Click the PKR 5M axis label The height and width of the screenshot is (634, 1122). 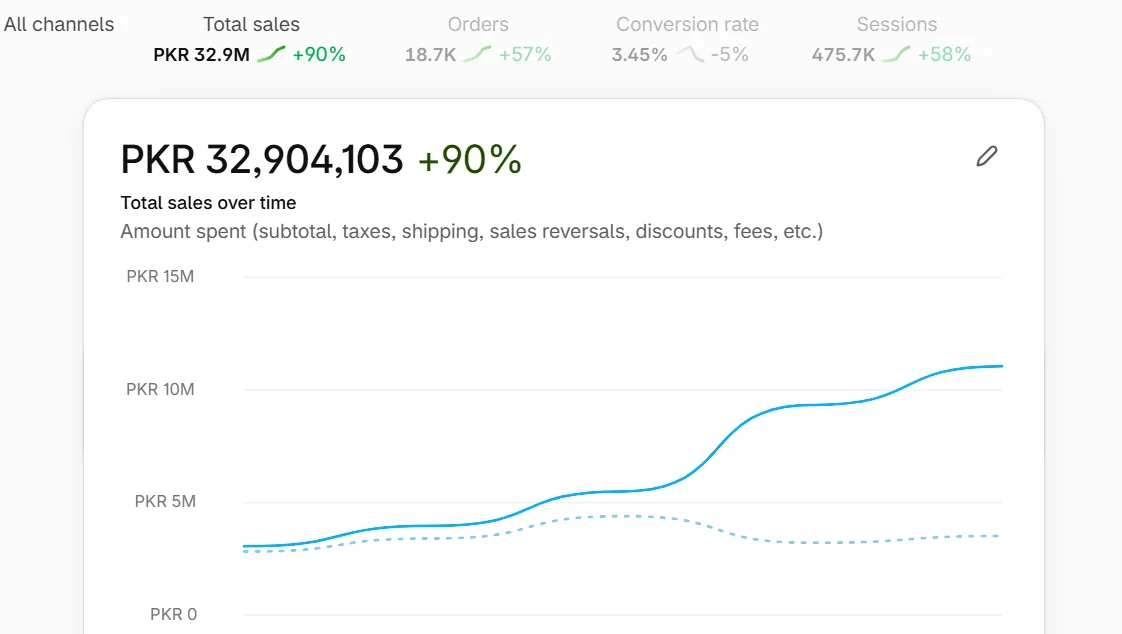[x=165, y=502]
